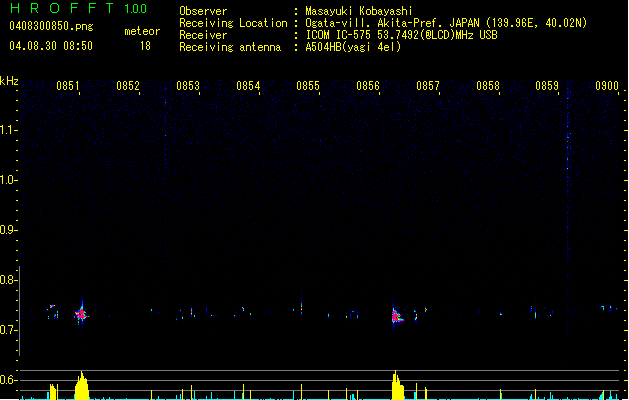This screenshot has height=400, width=629.
Task: Click the 0857 time marker
Action: (428, 86)
